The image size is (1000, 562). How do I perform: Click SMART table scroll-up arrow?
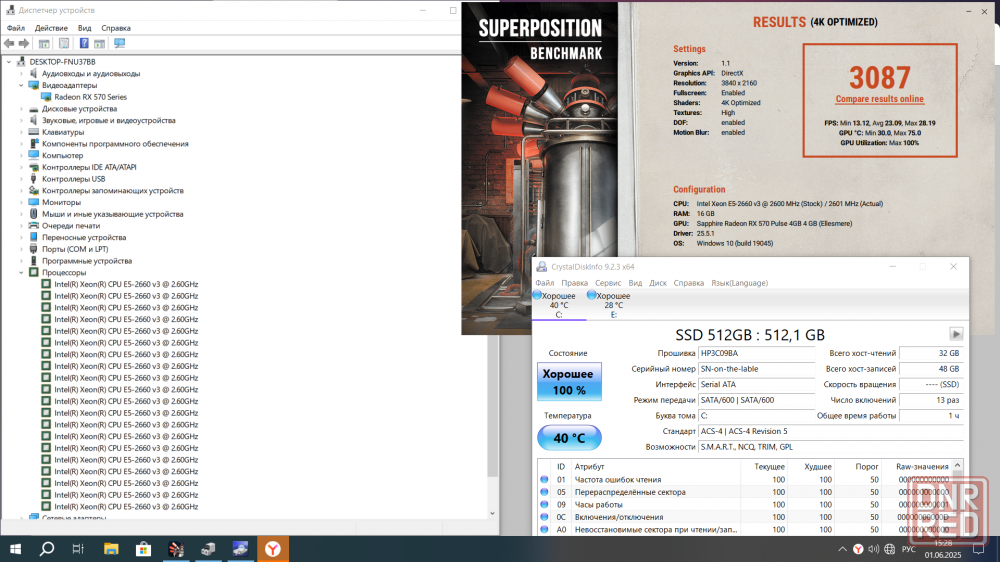tap(957, 466)
